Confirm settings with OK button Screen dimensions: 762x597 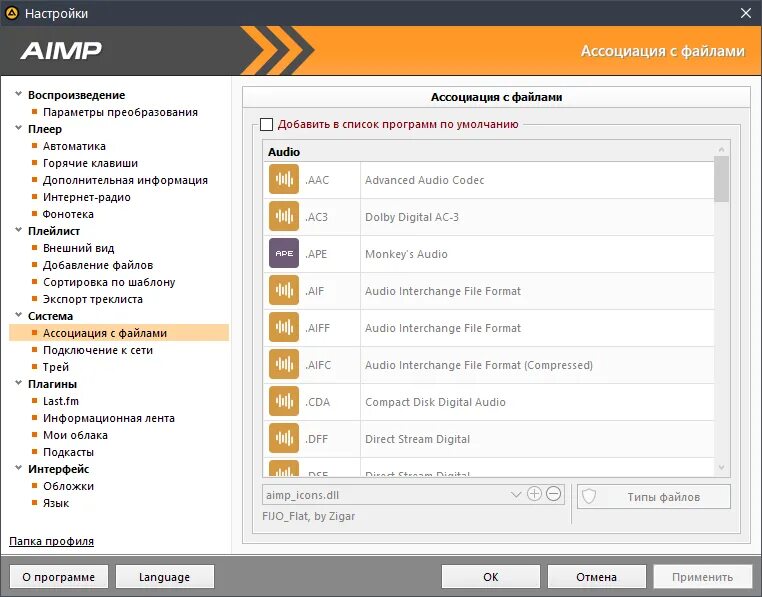(x=490, y=577)
